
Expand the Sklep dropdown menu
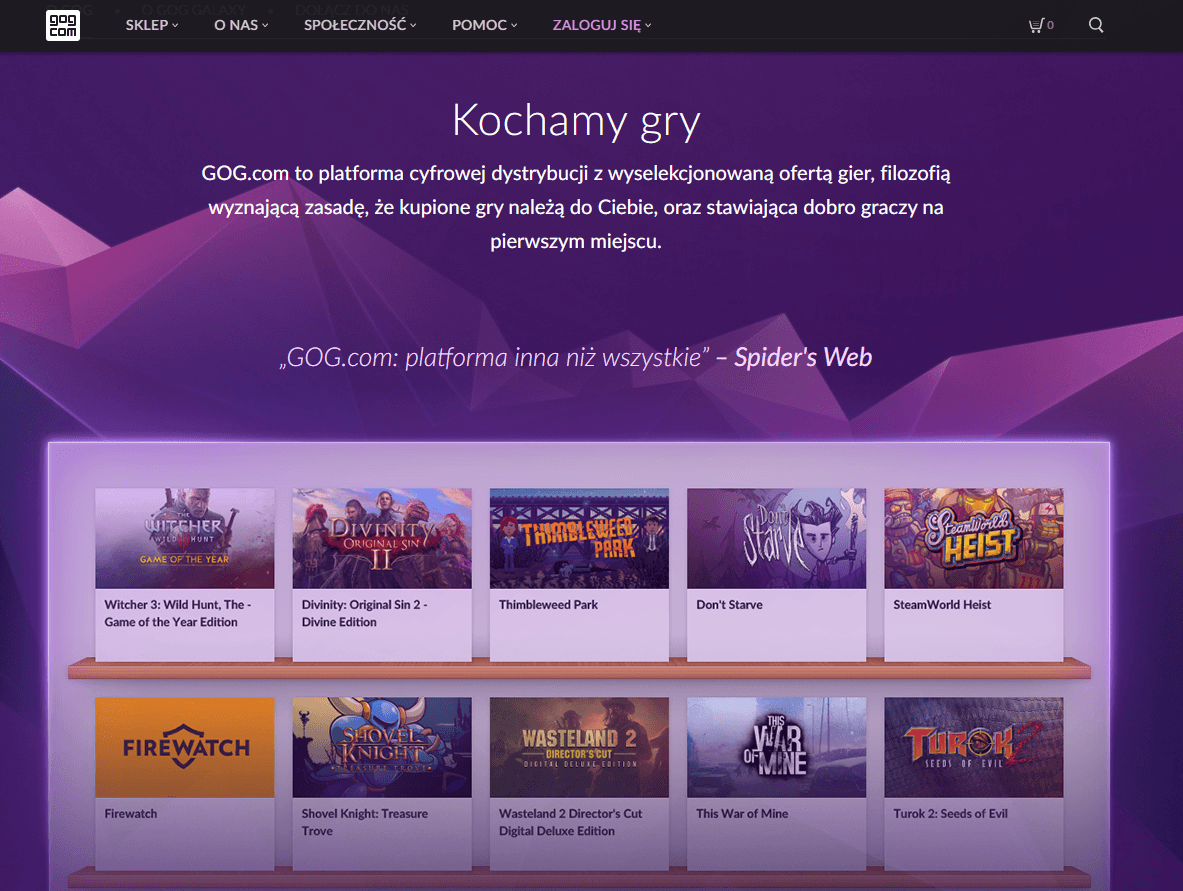tap(152, 25)
